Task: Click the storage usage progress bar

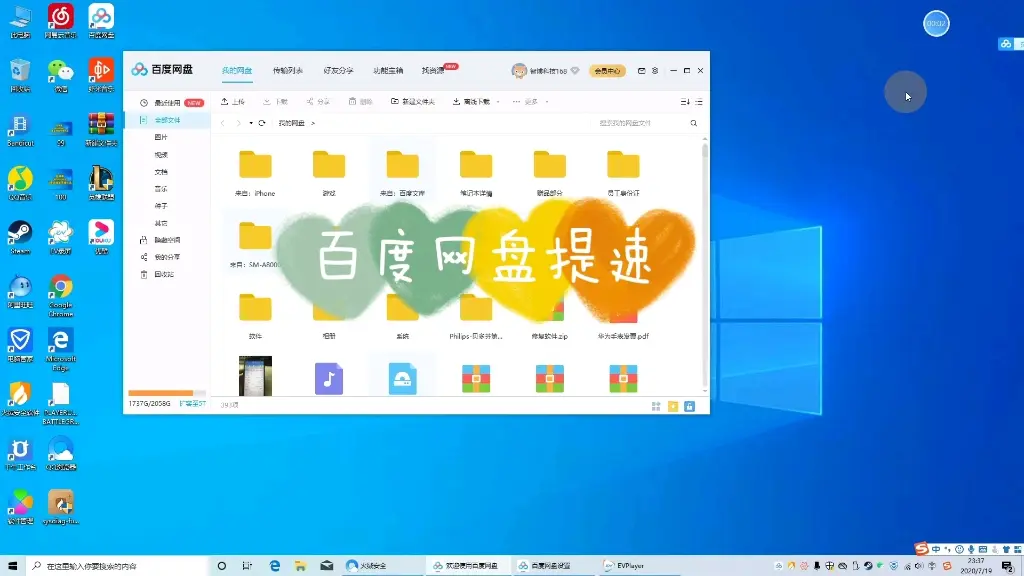Action: 167,393
